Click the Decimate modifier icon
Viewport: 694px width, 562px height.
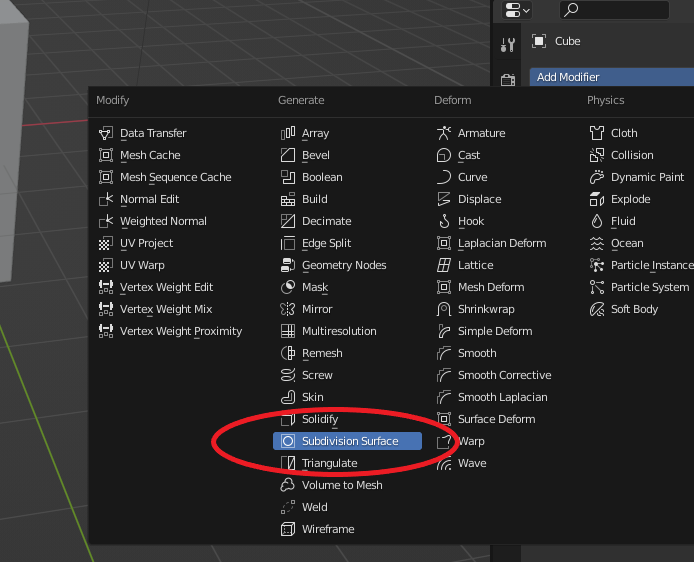[x=288, y=221]
